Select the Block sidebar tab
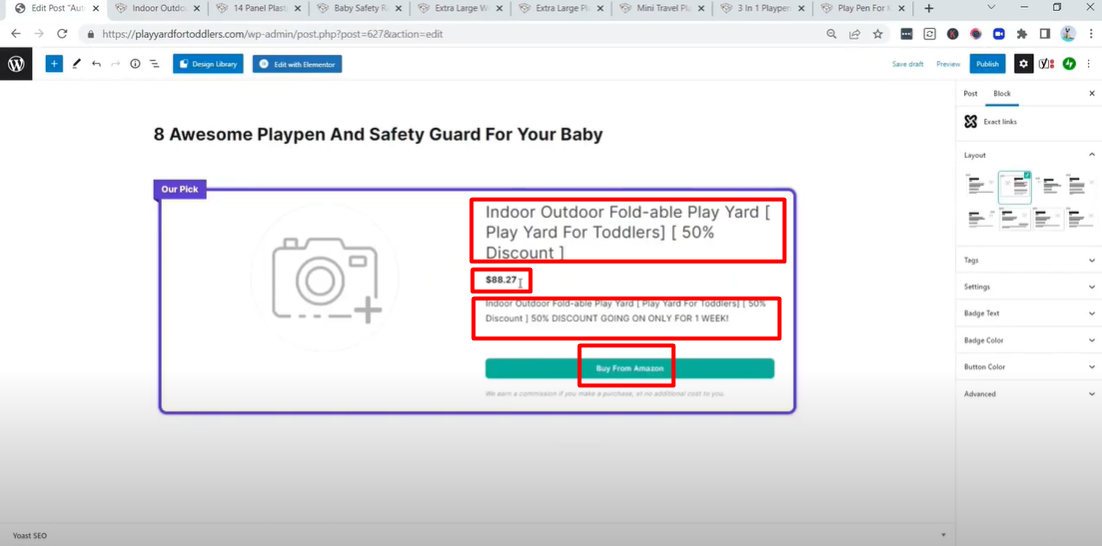Viewport: 1102px width, 546px height. coord(1001,93)
